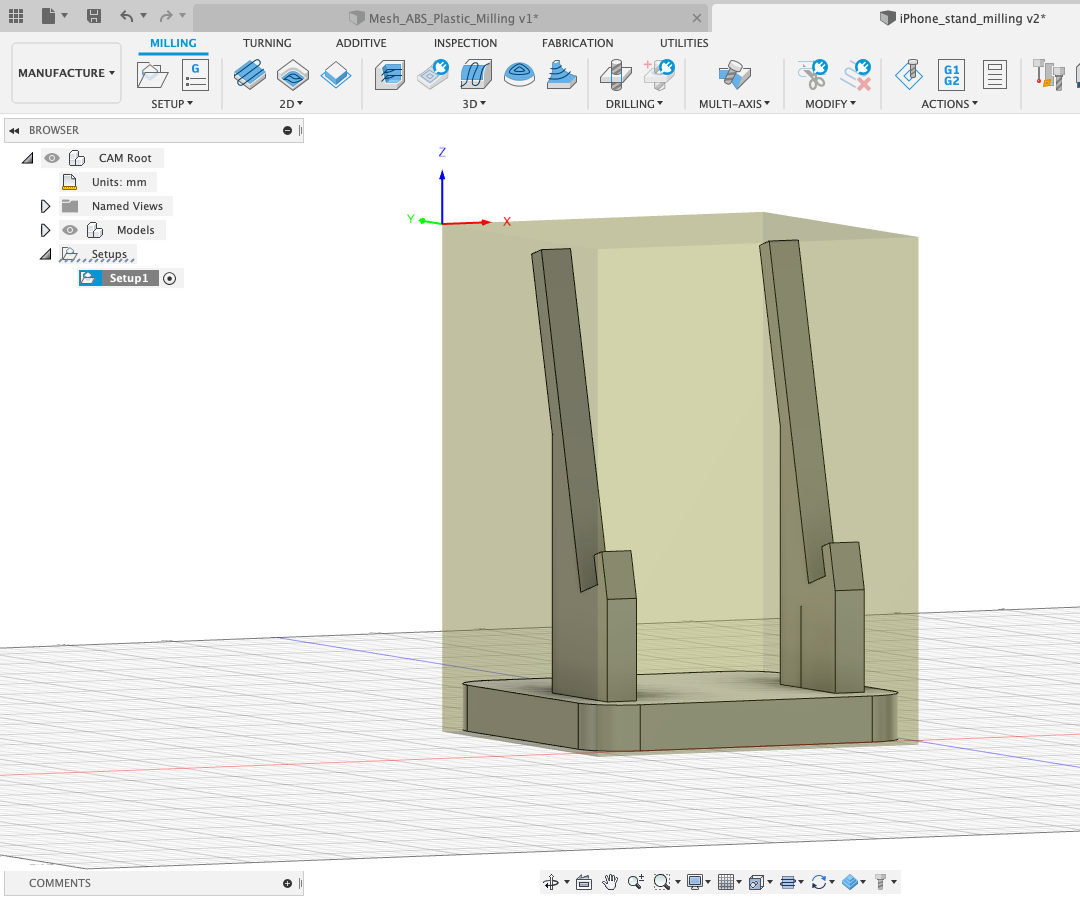Select the Generate Toolpath icon in Actions

pyautogui.click(x=909, y=75)
